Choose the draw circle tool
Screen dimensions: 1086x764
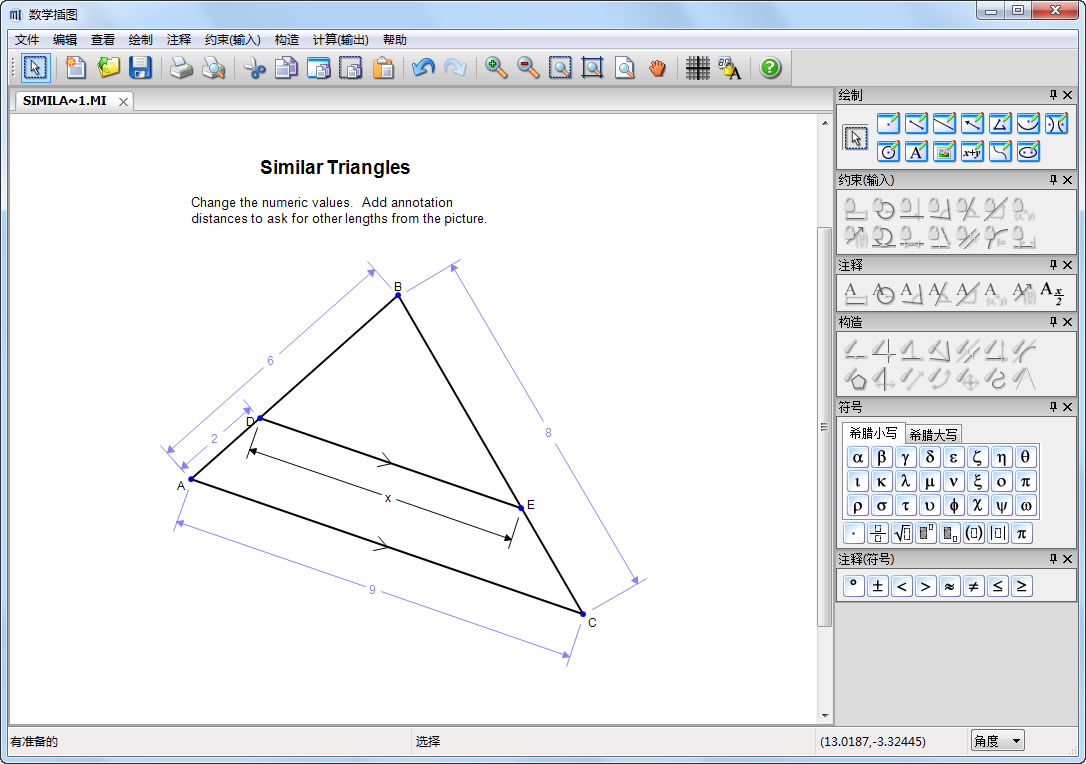click(888, 152)
